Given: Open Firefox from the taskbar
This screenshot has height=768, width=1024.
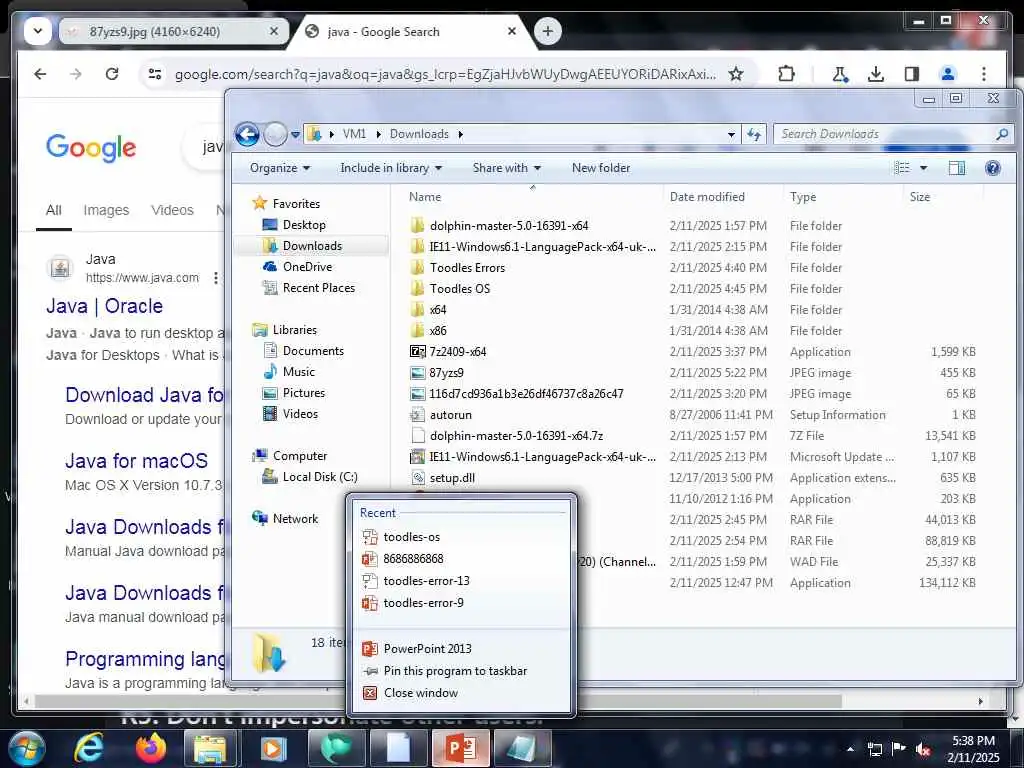Looking at the screenshot, I should (x=150, y=748).
